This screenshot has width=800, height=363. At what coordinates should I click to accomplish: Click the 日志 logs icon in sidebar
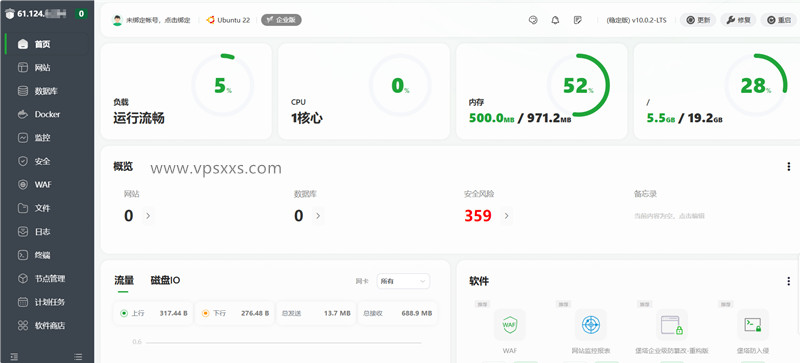tap(22, 232)
